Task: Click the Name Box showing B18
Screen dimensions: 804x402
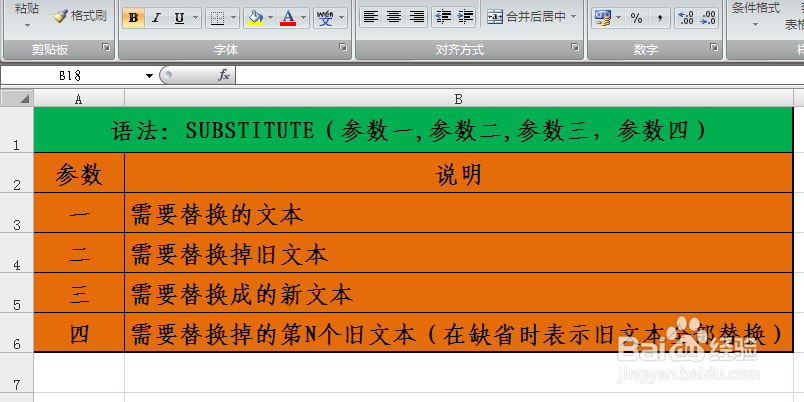Action: pos(71,75)
